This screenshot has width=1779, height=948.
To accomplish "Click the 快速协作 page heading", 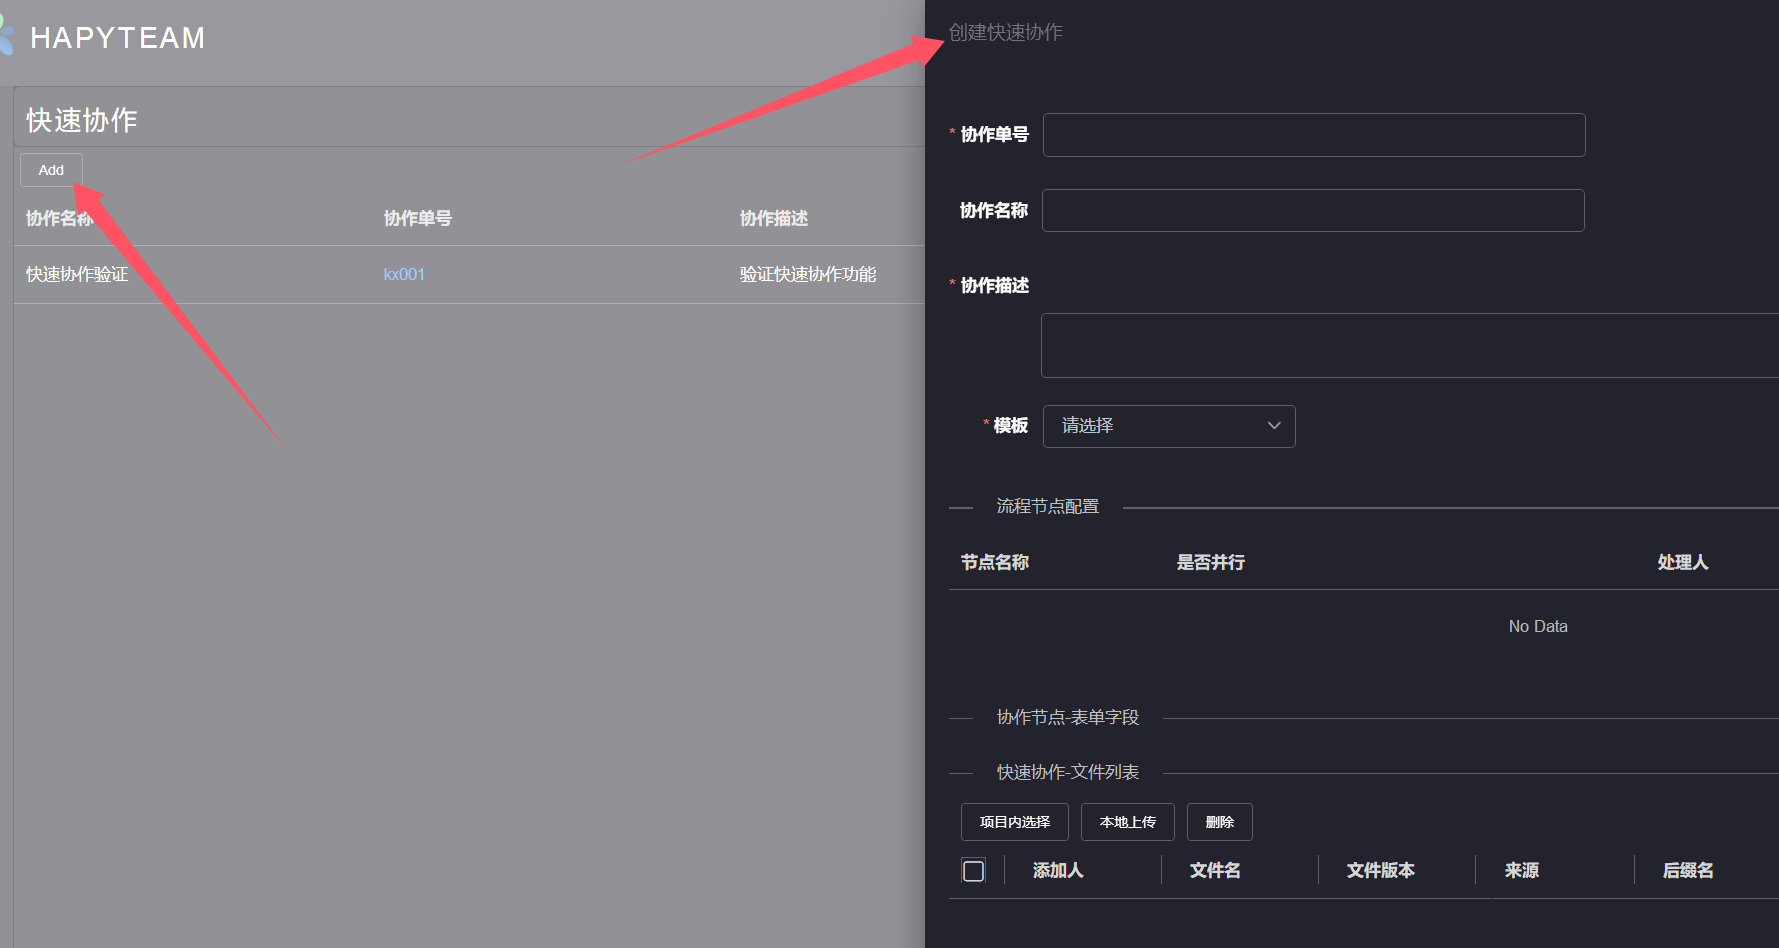I will pyautogui.click(x=82, y=120).
